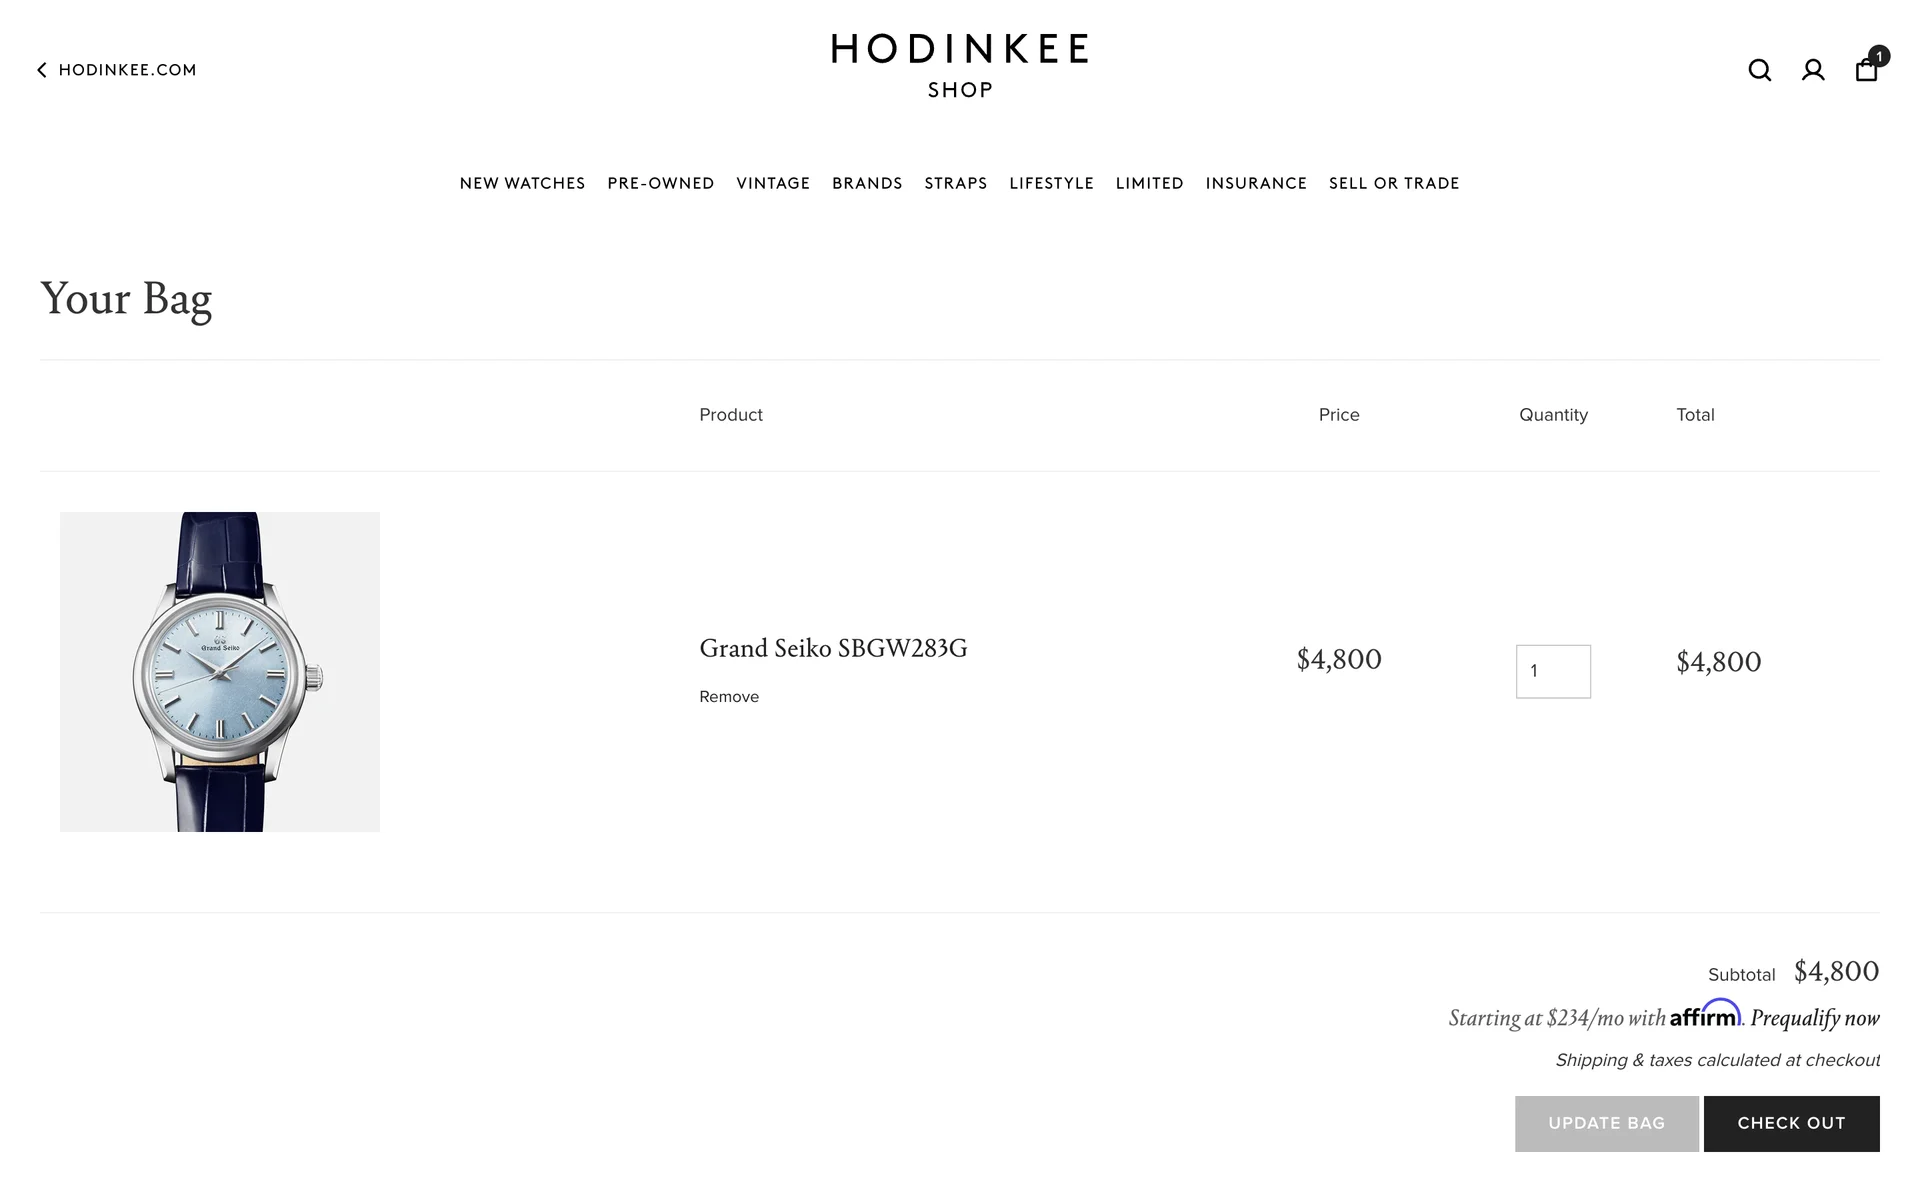Image resolution: width=1920 pixels, height=1200 pixels.
Task: Open the search magnifier icon
Action: click(x=1759, y=70)
